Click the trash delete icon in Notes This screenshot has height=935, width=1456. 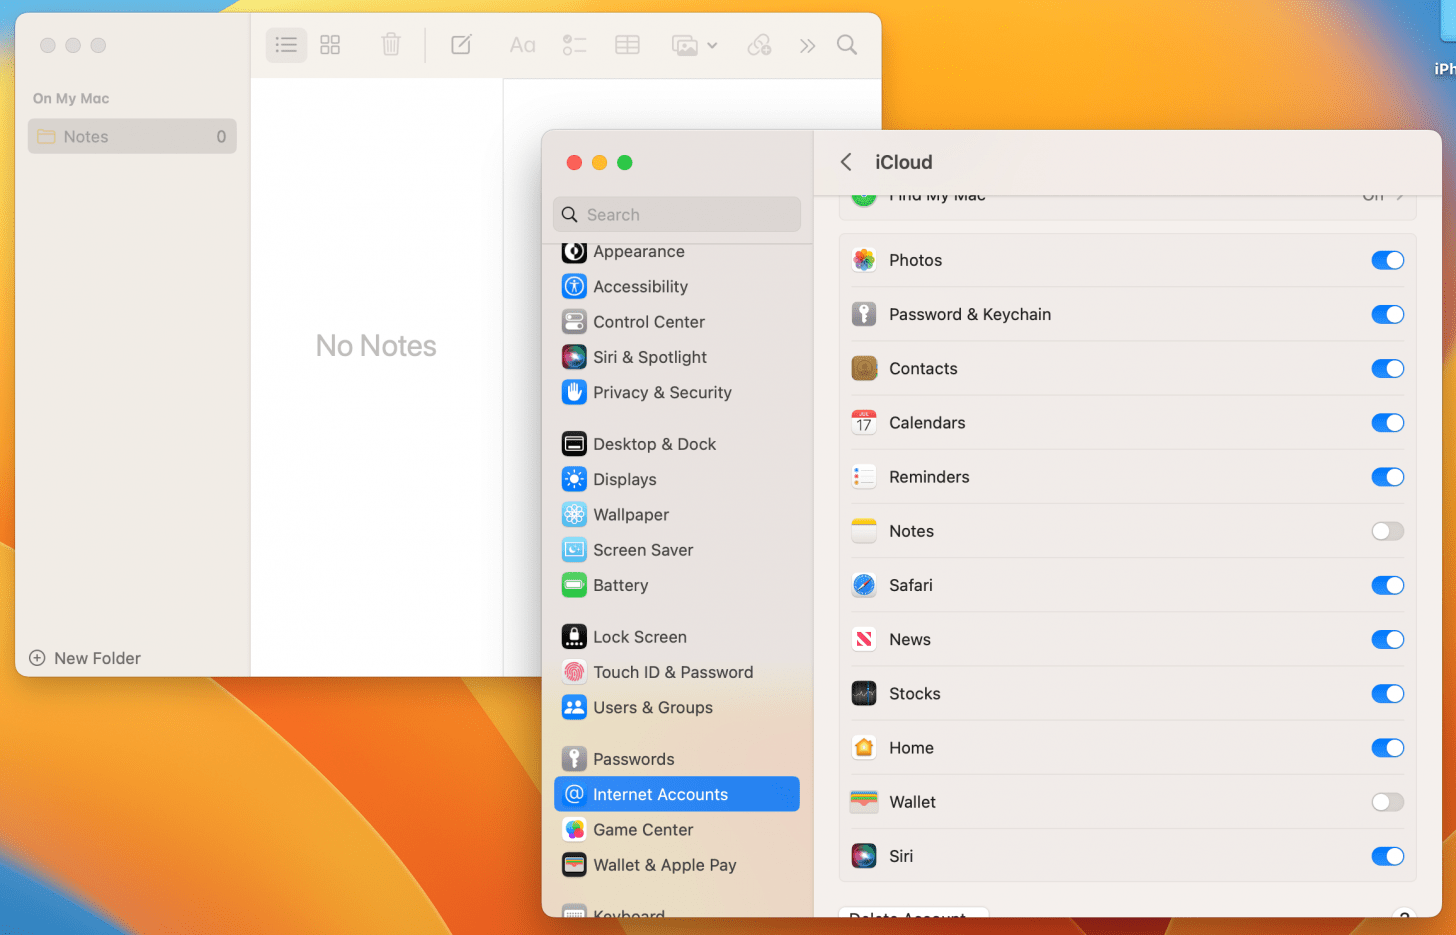pyautogui.click(x=391, y=45)
